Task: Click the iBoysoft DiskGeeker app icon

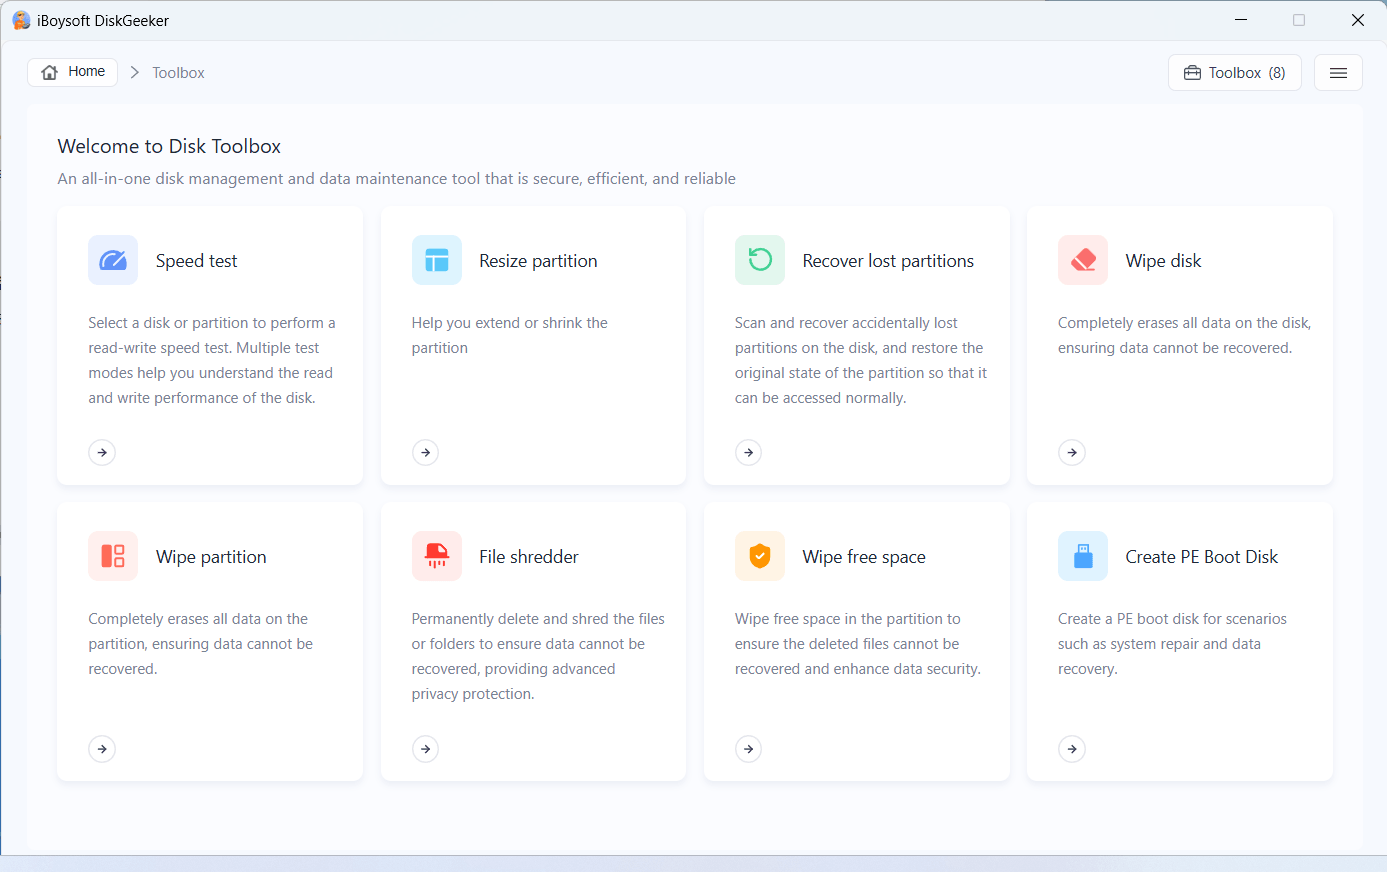Action: click(x=21, y=20)
